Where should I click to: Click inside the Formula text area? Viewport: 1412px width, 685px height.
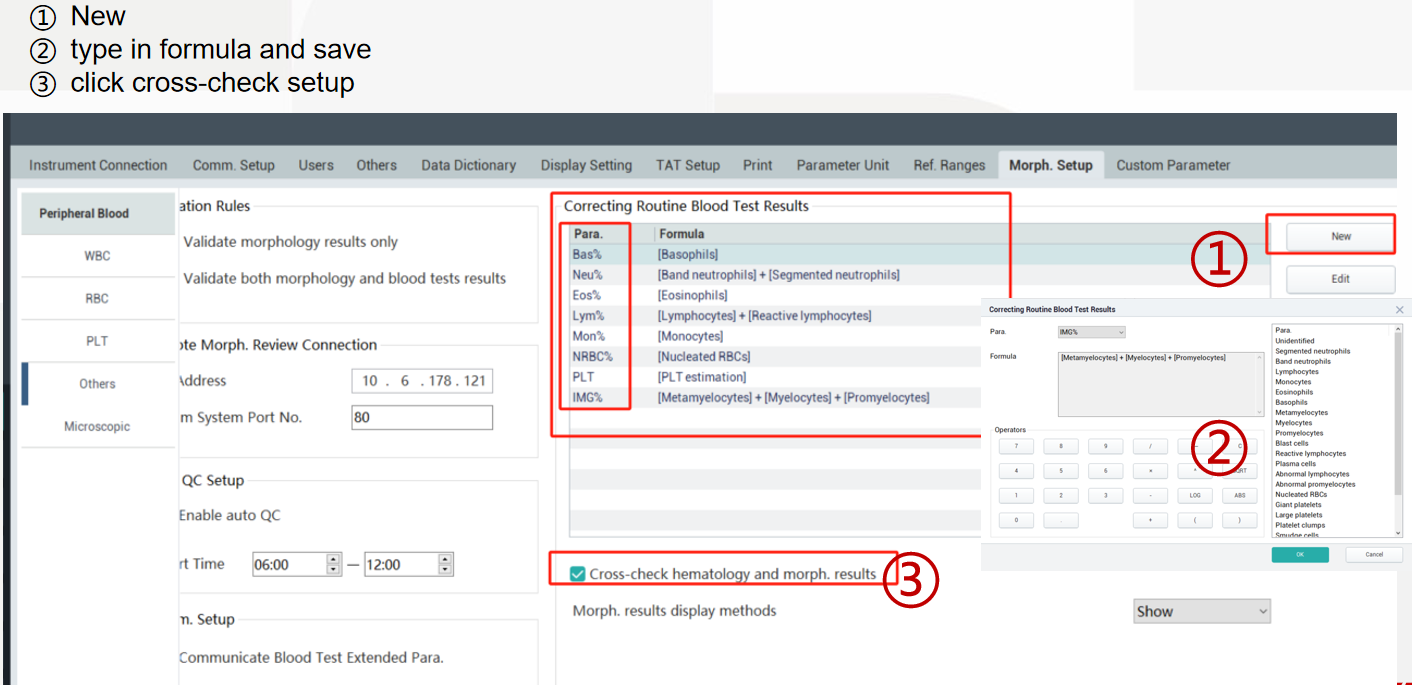[1160, 383]
